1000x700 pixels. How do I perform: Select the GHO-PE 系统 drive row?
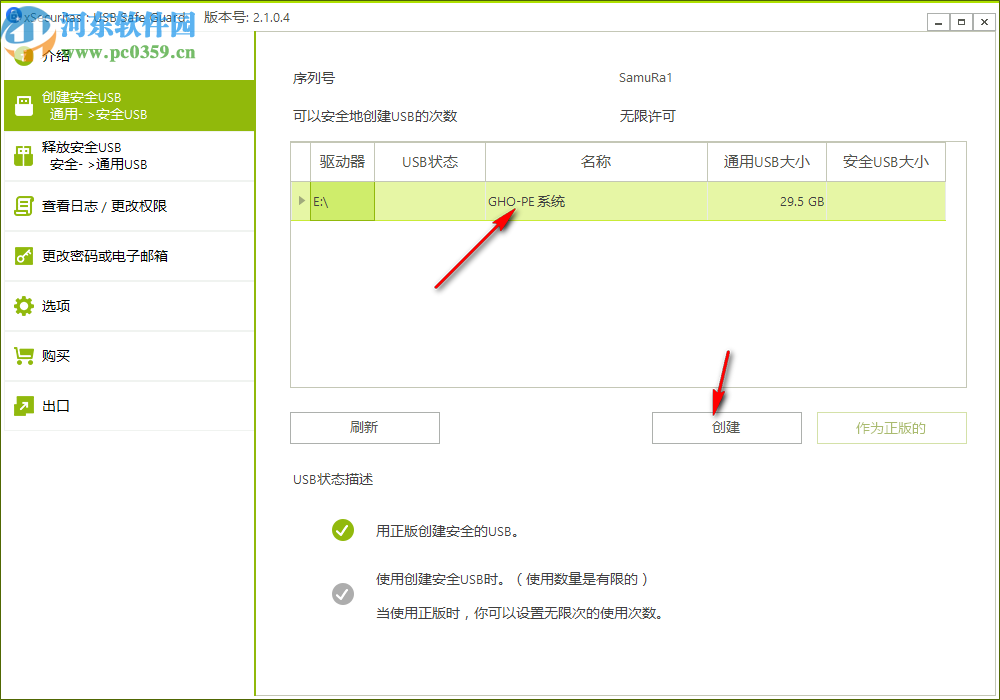tap(595, 201)
